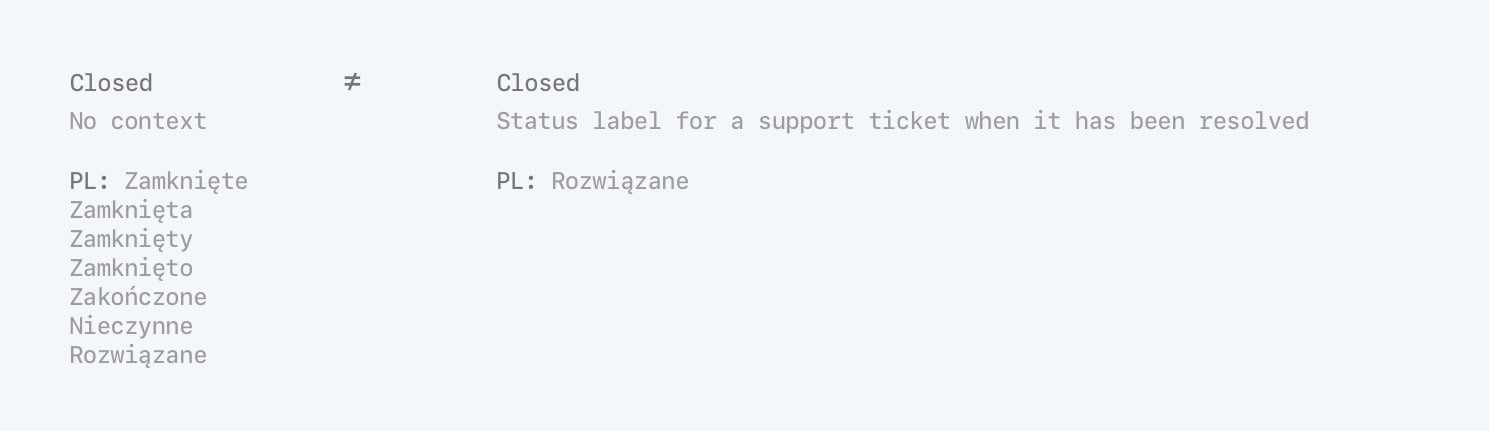The image size is (1489, 431).
Task: Click the "PL:" label in the right column
Action: [517, 181]
